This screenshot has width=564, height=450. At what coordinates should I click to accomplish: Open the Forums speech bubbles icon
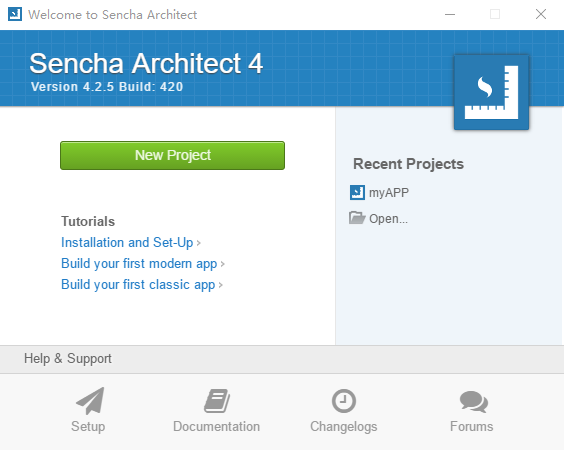point(474,401)
